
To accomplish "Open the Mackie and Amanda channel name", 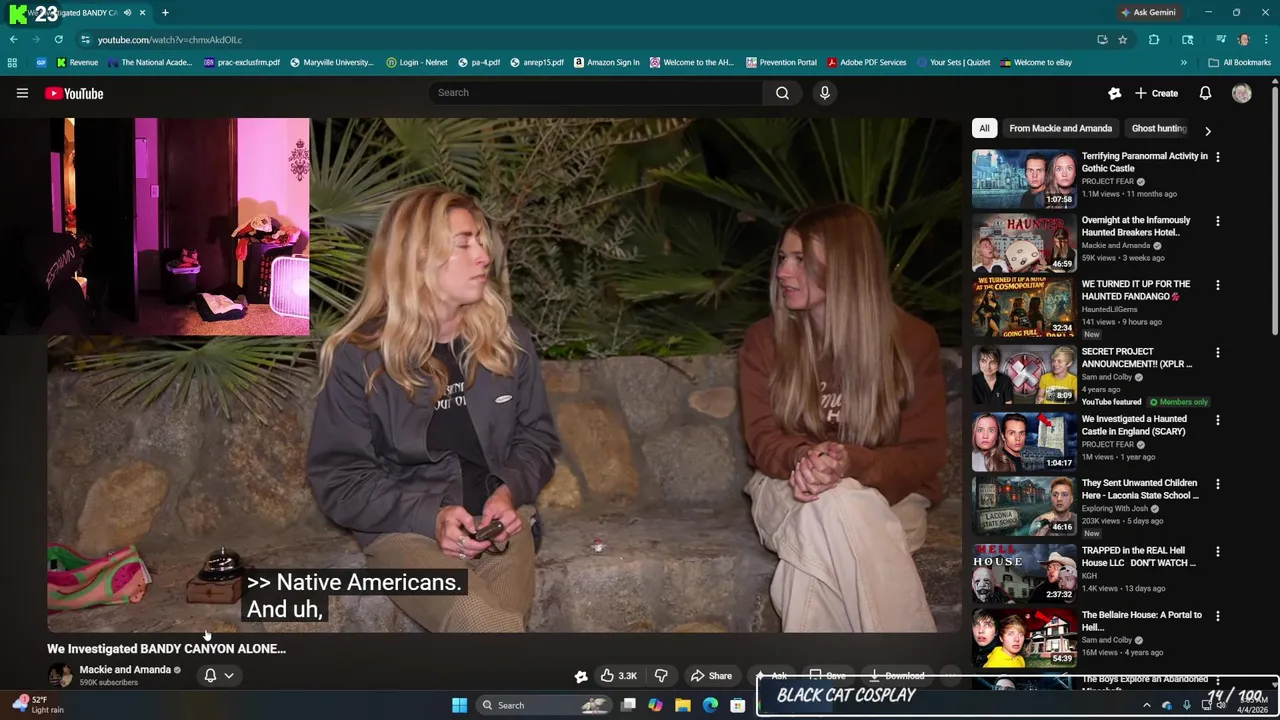I will tap(125, 670).
